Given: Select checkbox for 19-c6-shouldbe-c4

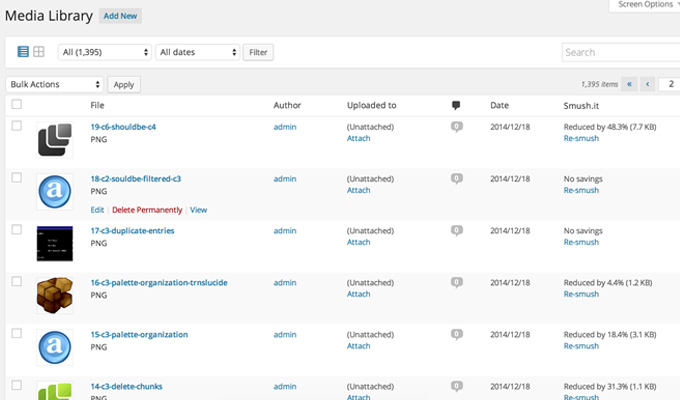Looking at the screenshot, I should [x=16, y=126].
